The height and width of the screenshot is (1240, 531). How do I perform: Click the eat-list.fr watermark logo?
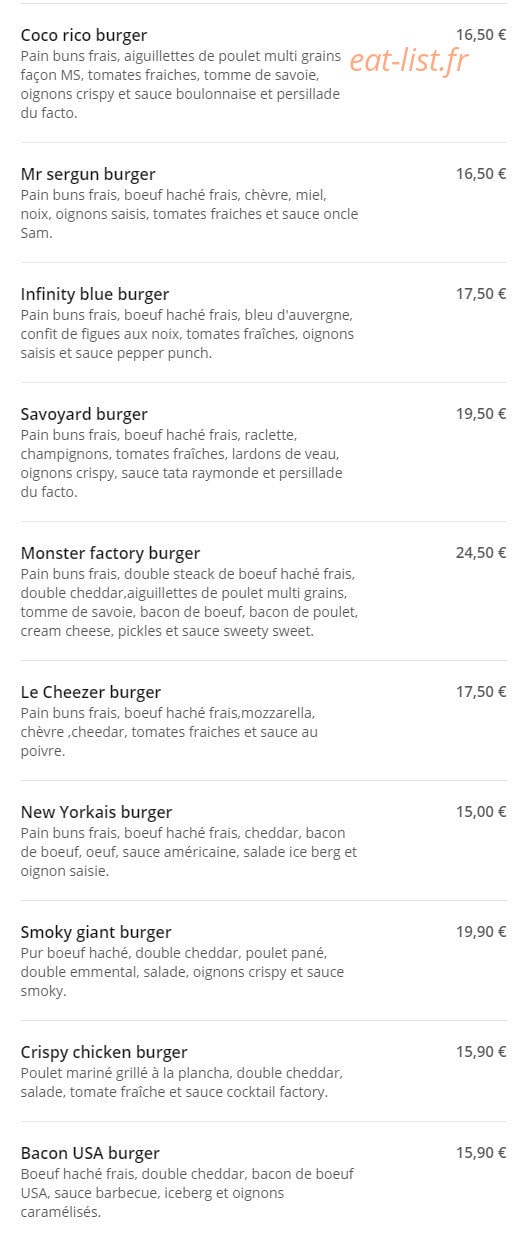(x=409, y=61)
